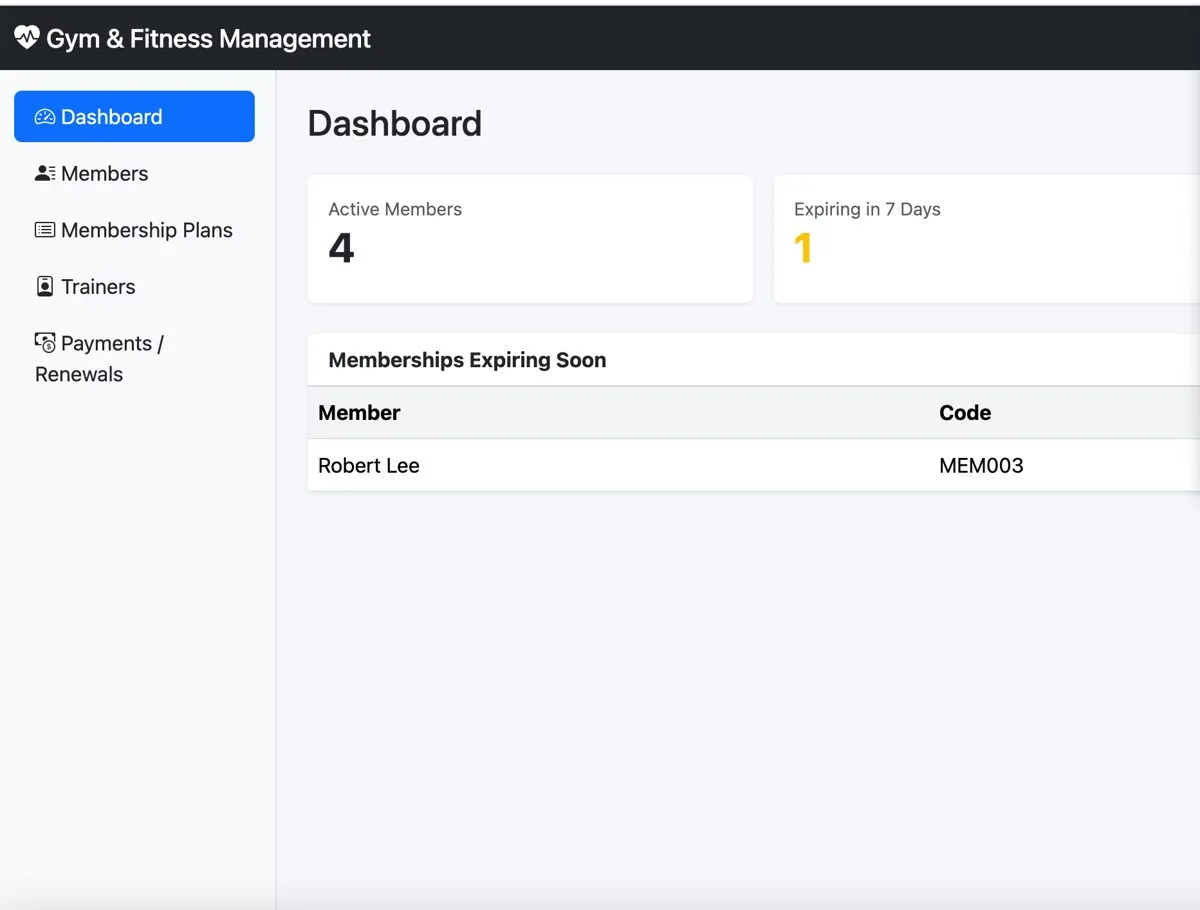The image size is (1200, 910).
Task: Click Gym & Fitness Management brand title
Action: pos(208,39)
